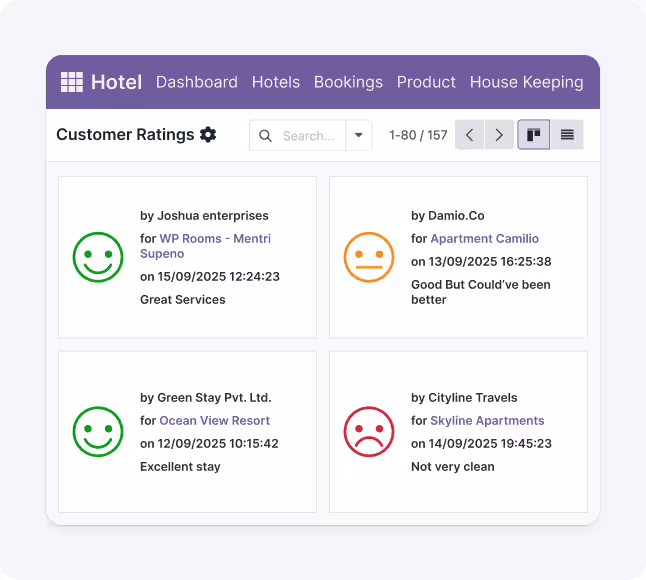Click sad face on Cityline Travels card

[369, 432]
